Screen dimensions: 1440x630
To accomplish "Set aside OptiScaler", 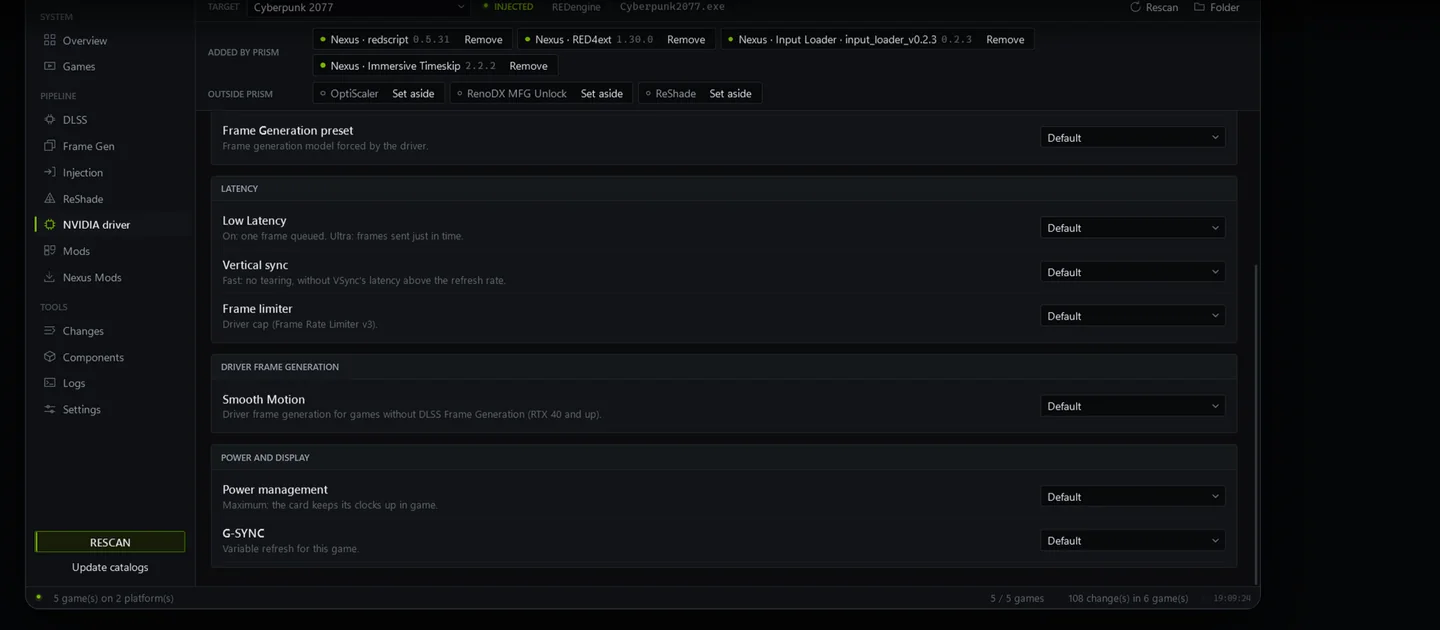I will [413, 93].
